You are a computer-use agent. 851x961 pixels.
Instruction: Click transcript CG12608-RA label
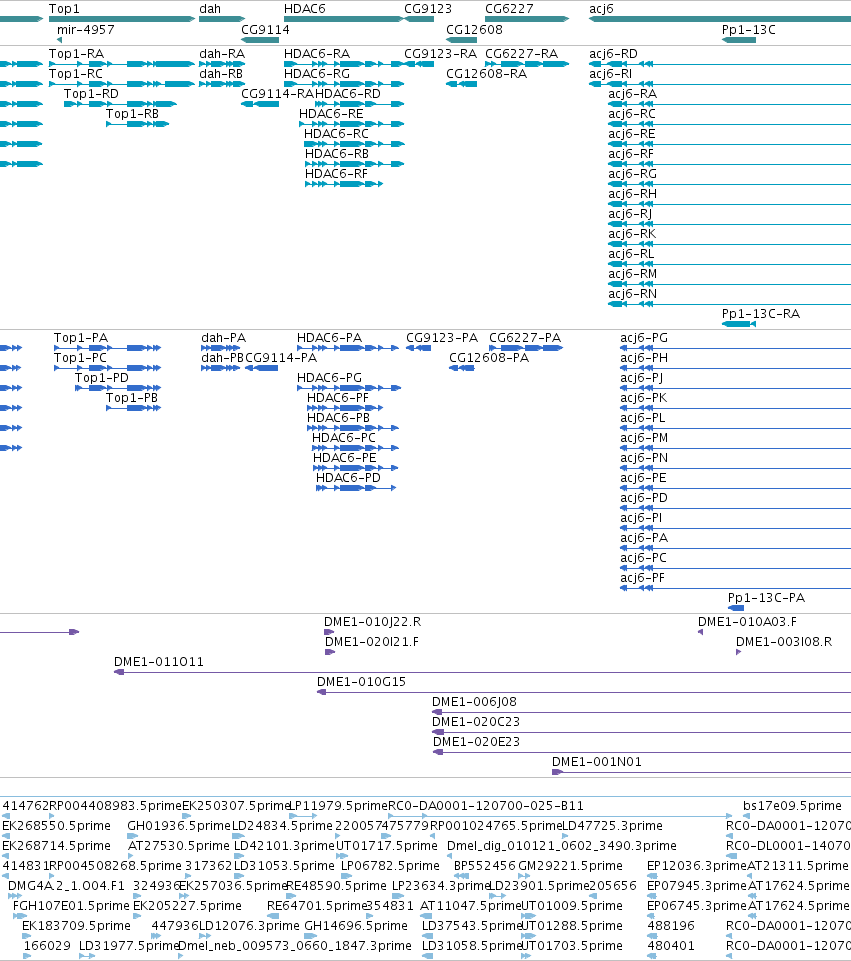[486, 74]
